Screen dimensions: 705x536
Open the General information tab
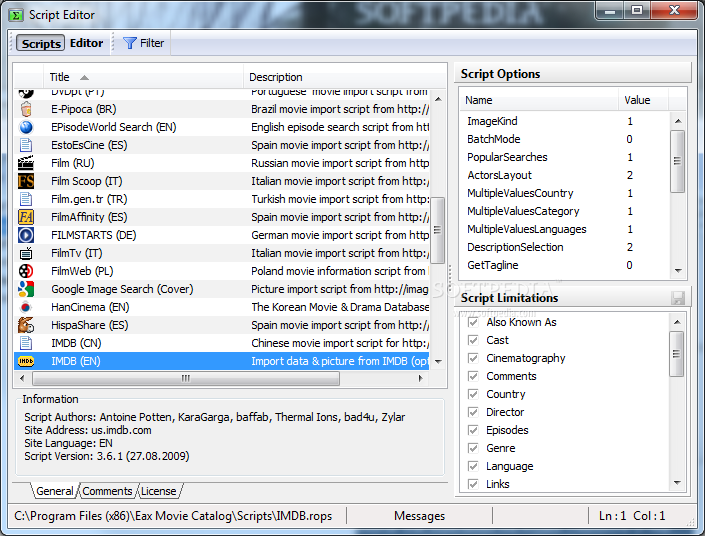click(54, 491)
